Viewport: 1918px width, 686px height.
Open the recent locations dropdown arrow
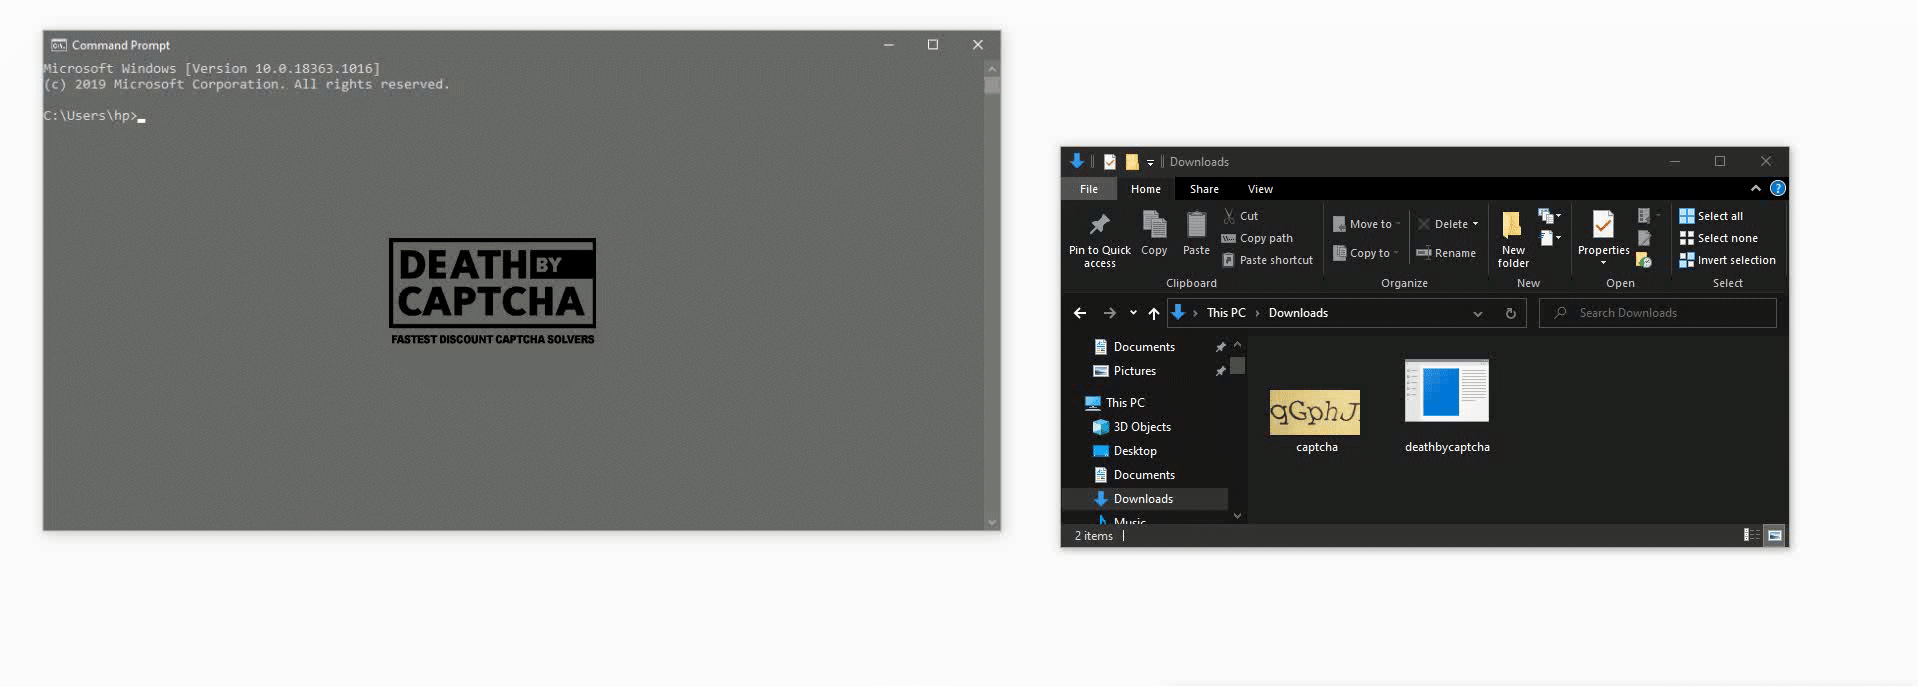1133,313
